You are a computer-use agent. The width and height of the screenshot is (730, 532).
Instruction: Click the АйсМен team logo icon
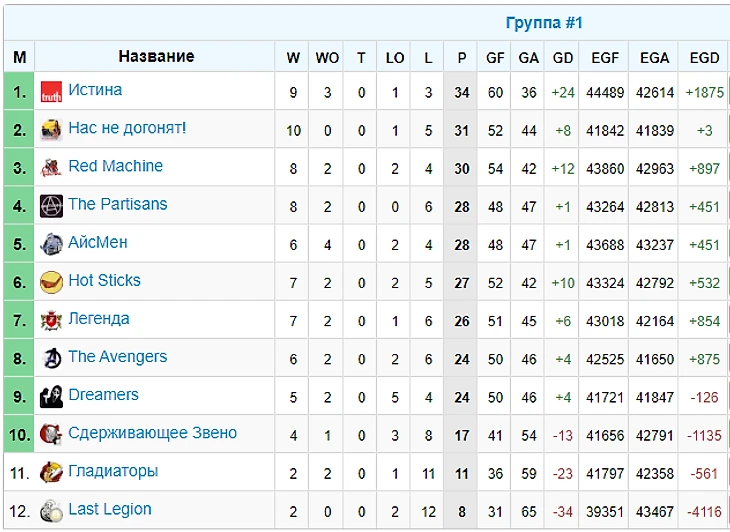(x=51, y=244)
